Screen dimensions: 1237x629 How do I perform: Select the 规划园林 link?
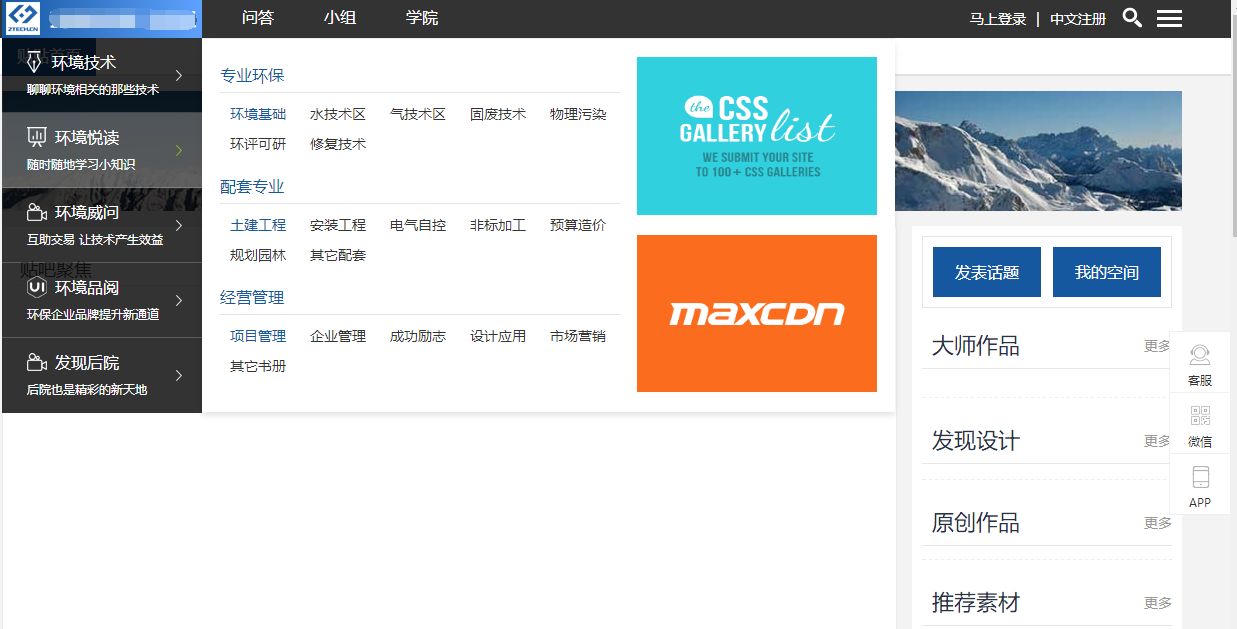258,256
